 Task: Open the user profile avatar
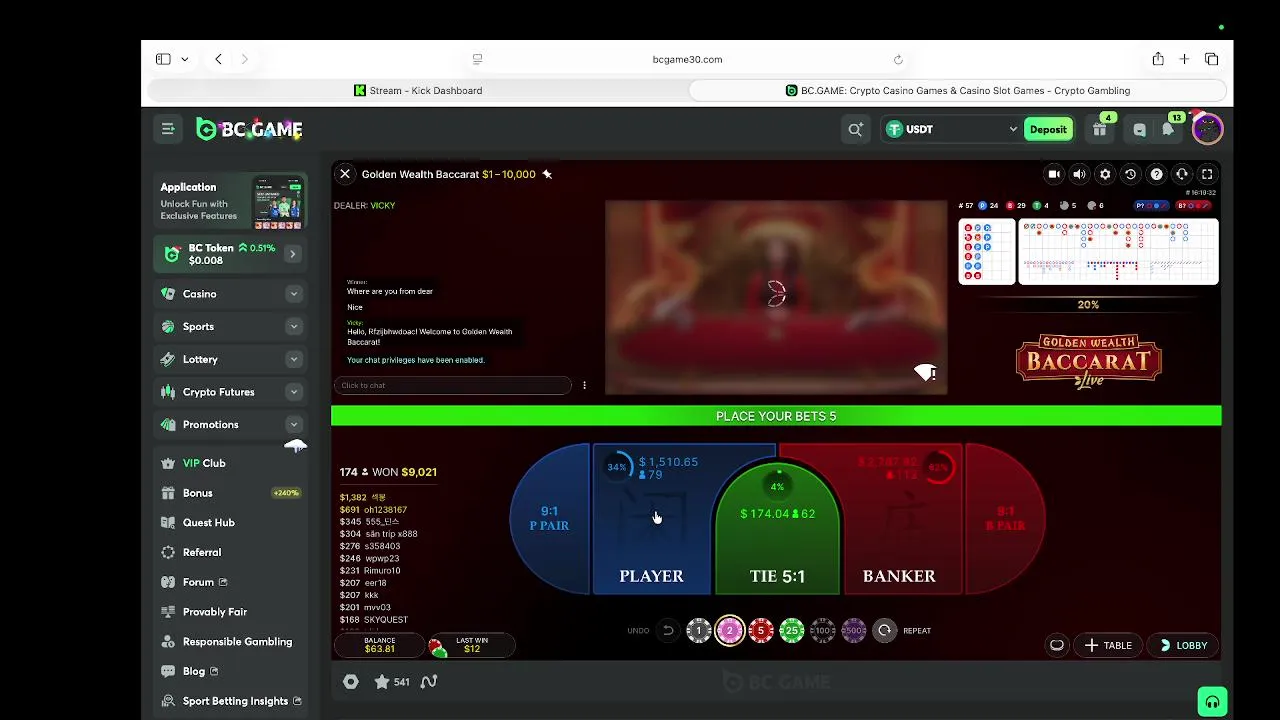1207,129
